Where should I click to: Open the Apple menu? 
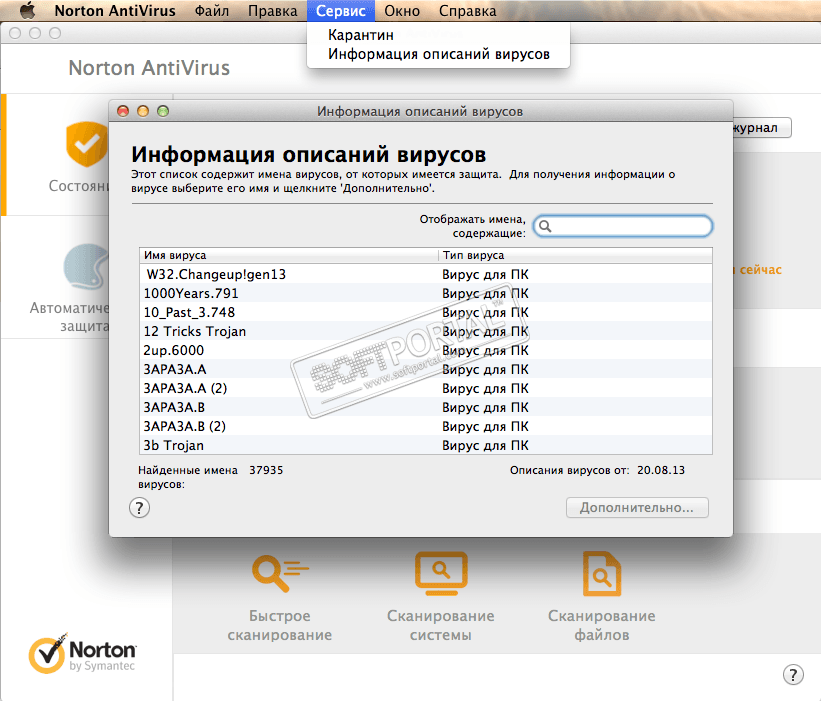[x=28, y=10]
